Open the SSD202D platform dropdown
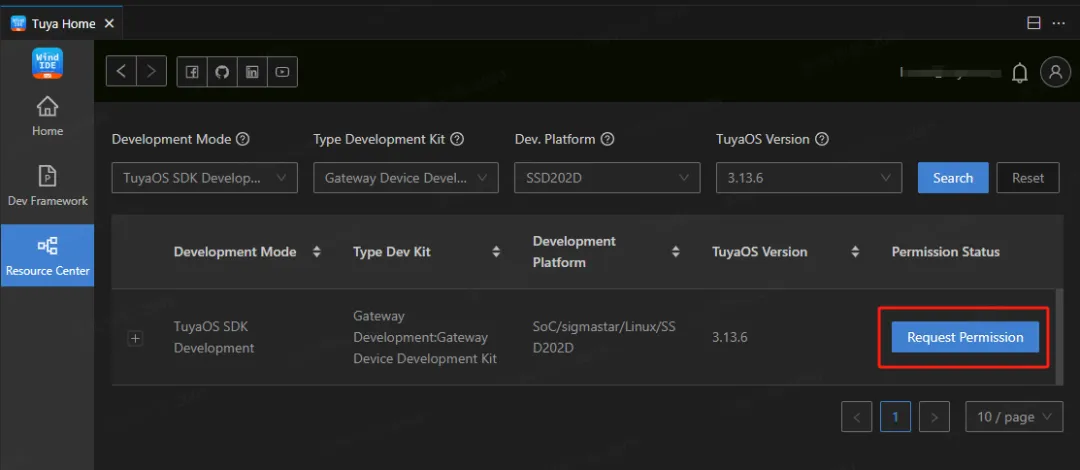The height and width of the screenshot is (470, 1080). [608, 178]
